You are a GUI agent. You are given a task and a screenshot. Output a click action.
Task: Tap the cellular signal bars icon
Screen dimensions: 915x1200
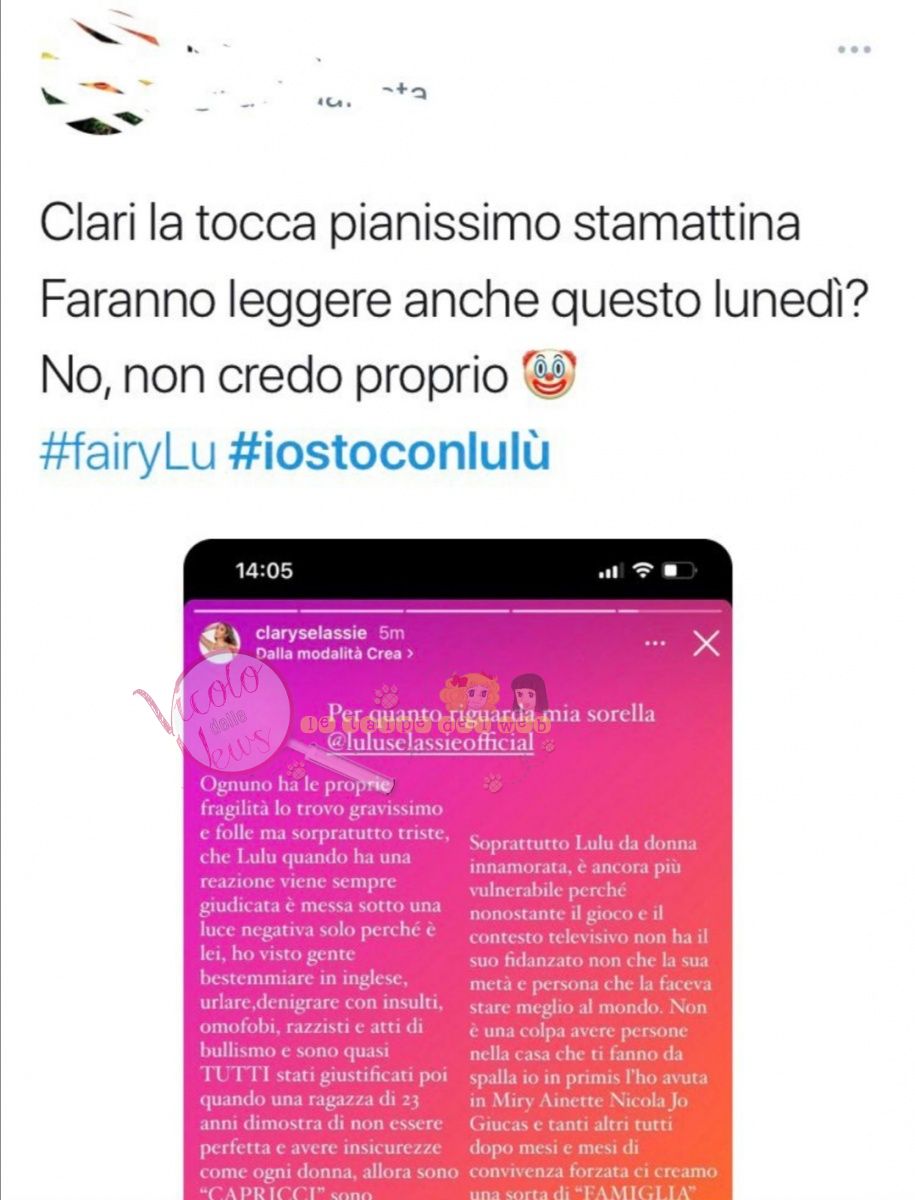610,571
